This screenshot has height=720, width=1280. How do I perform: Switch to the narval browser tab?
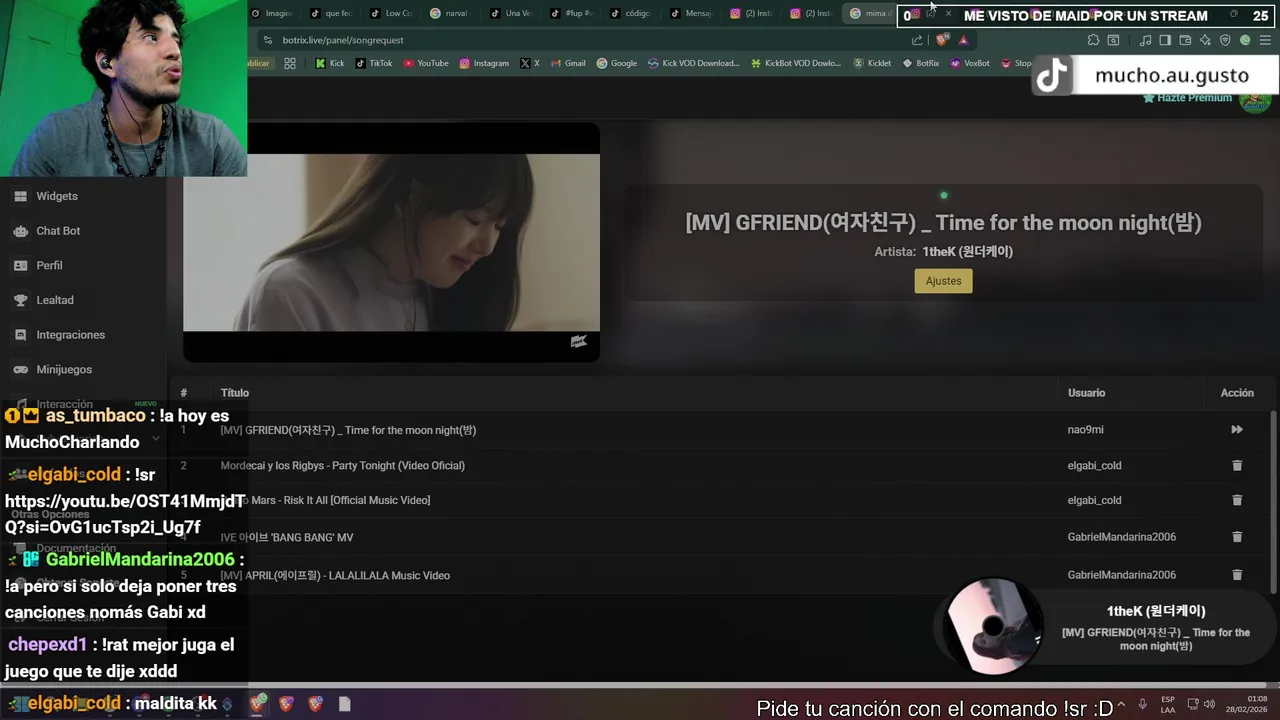pyautogui.click(x=449, y=13)
